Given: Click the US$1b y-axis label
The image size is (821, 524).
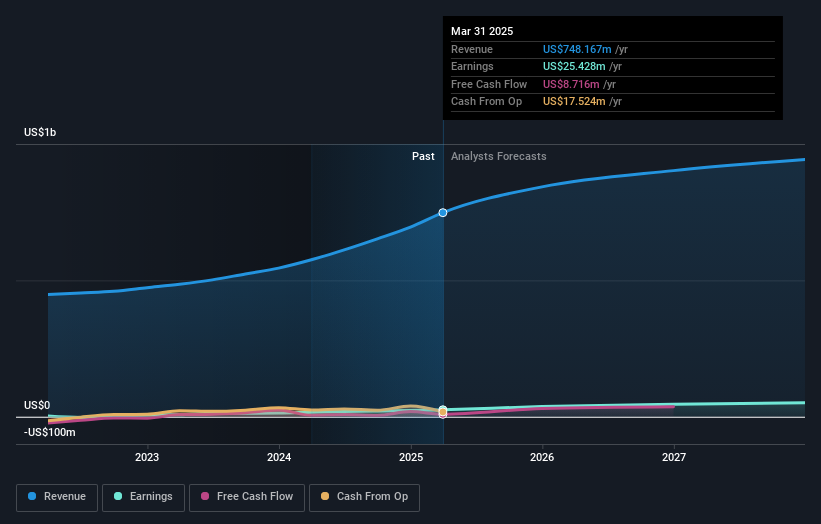Looking at the screenshot, I should (x=40, y=132).
